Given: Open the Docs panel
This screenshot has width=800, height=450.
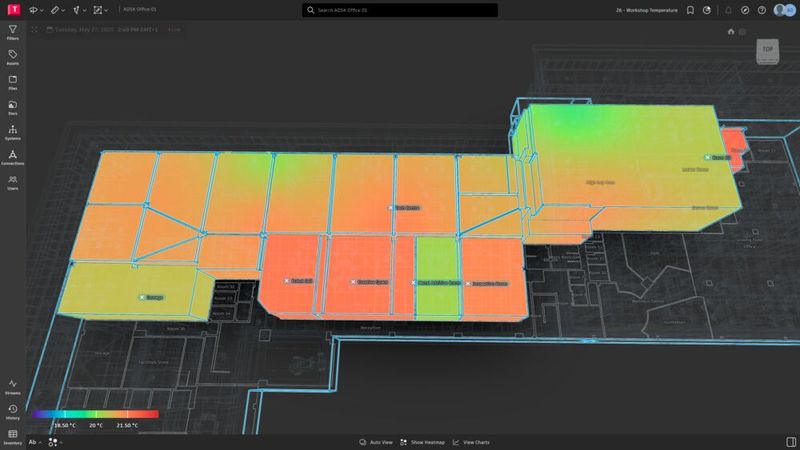Looking at the screenshot, I should [13, 107].
